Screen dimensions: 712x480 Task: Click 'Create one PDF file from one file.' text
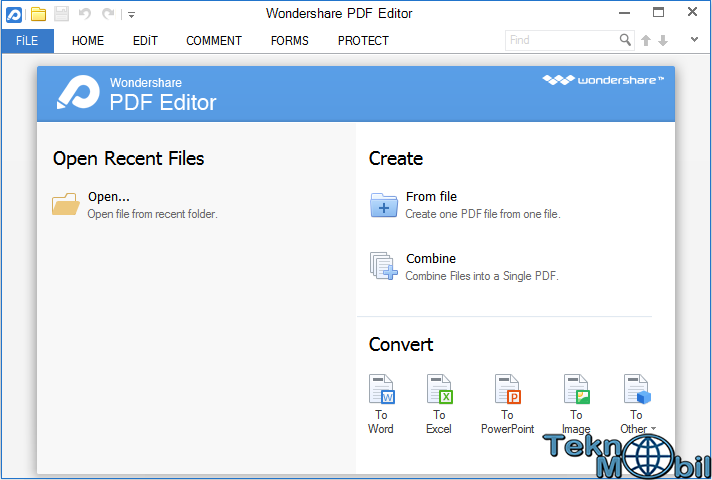pyautogui.click(x=483, y=214)
